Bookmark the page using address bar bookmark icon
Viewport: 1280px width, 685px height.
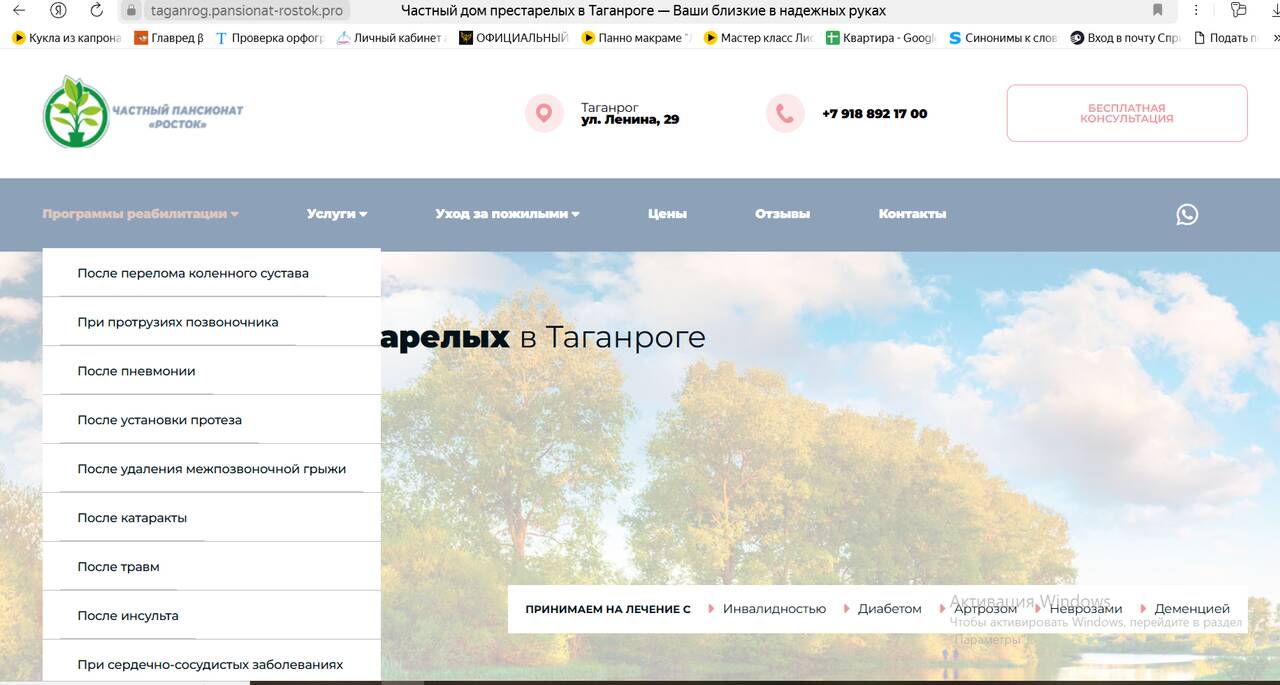(x=1157, y=10)
